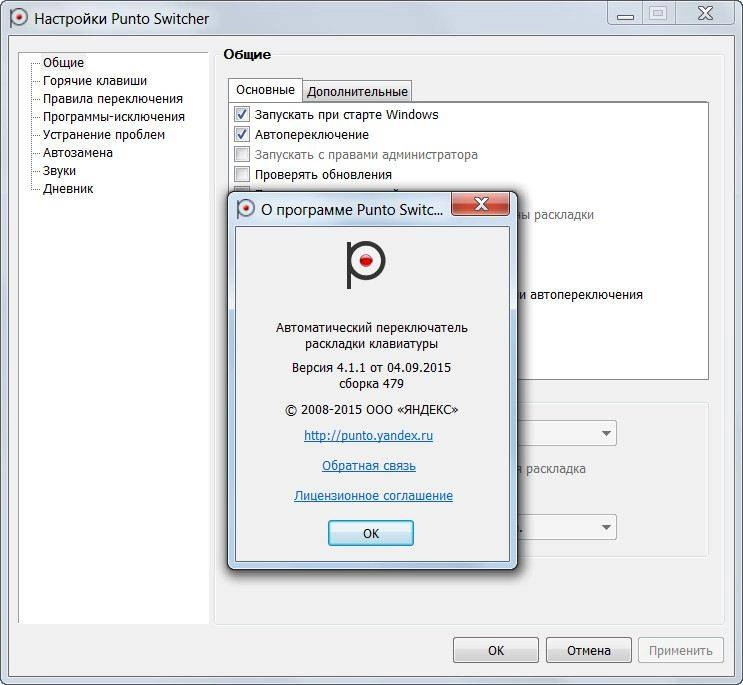
Task: Open the lower dropdown in settings window
Action: (x=606, y=527)
